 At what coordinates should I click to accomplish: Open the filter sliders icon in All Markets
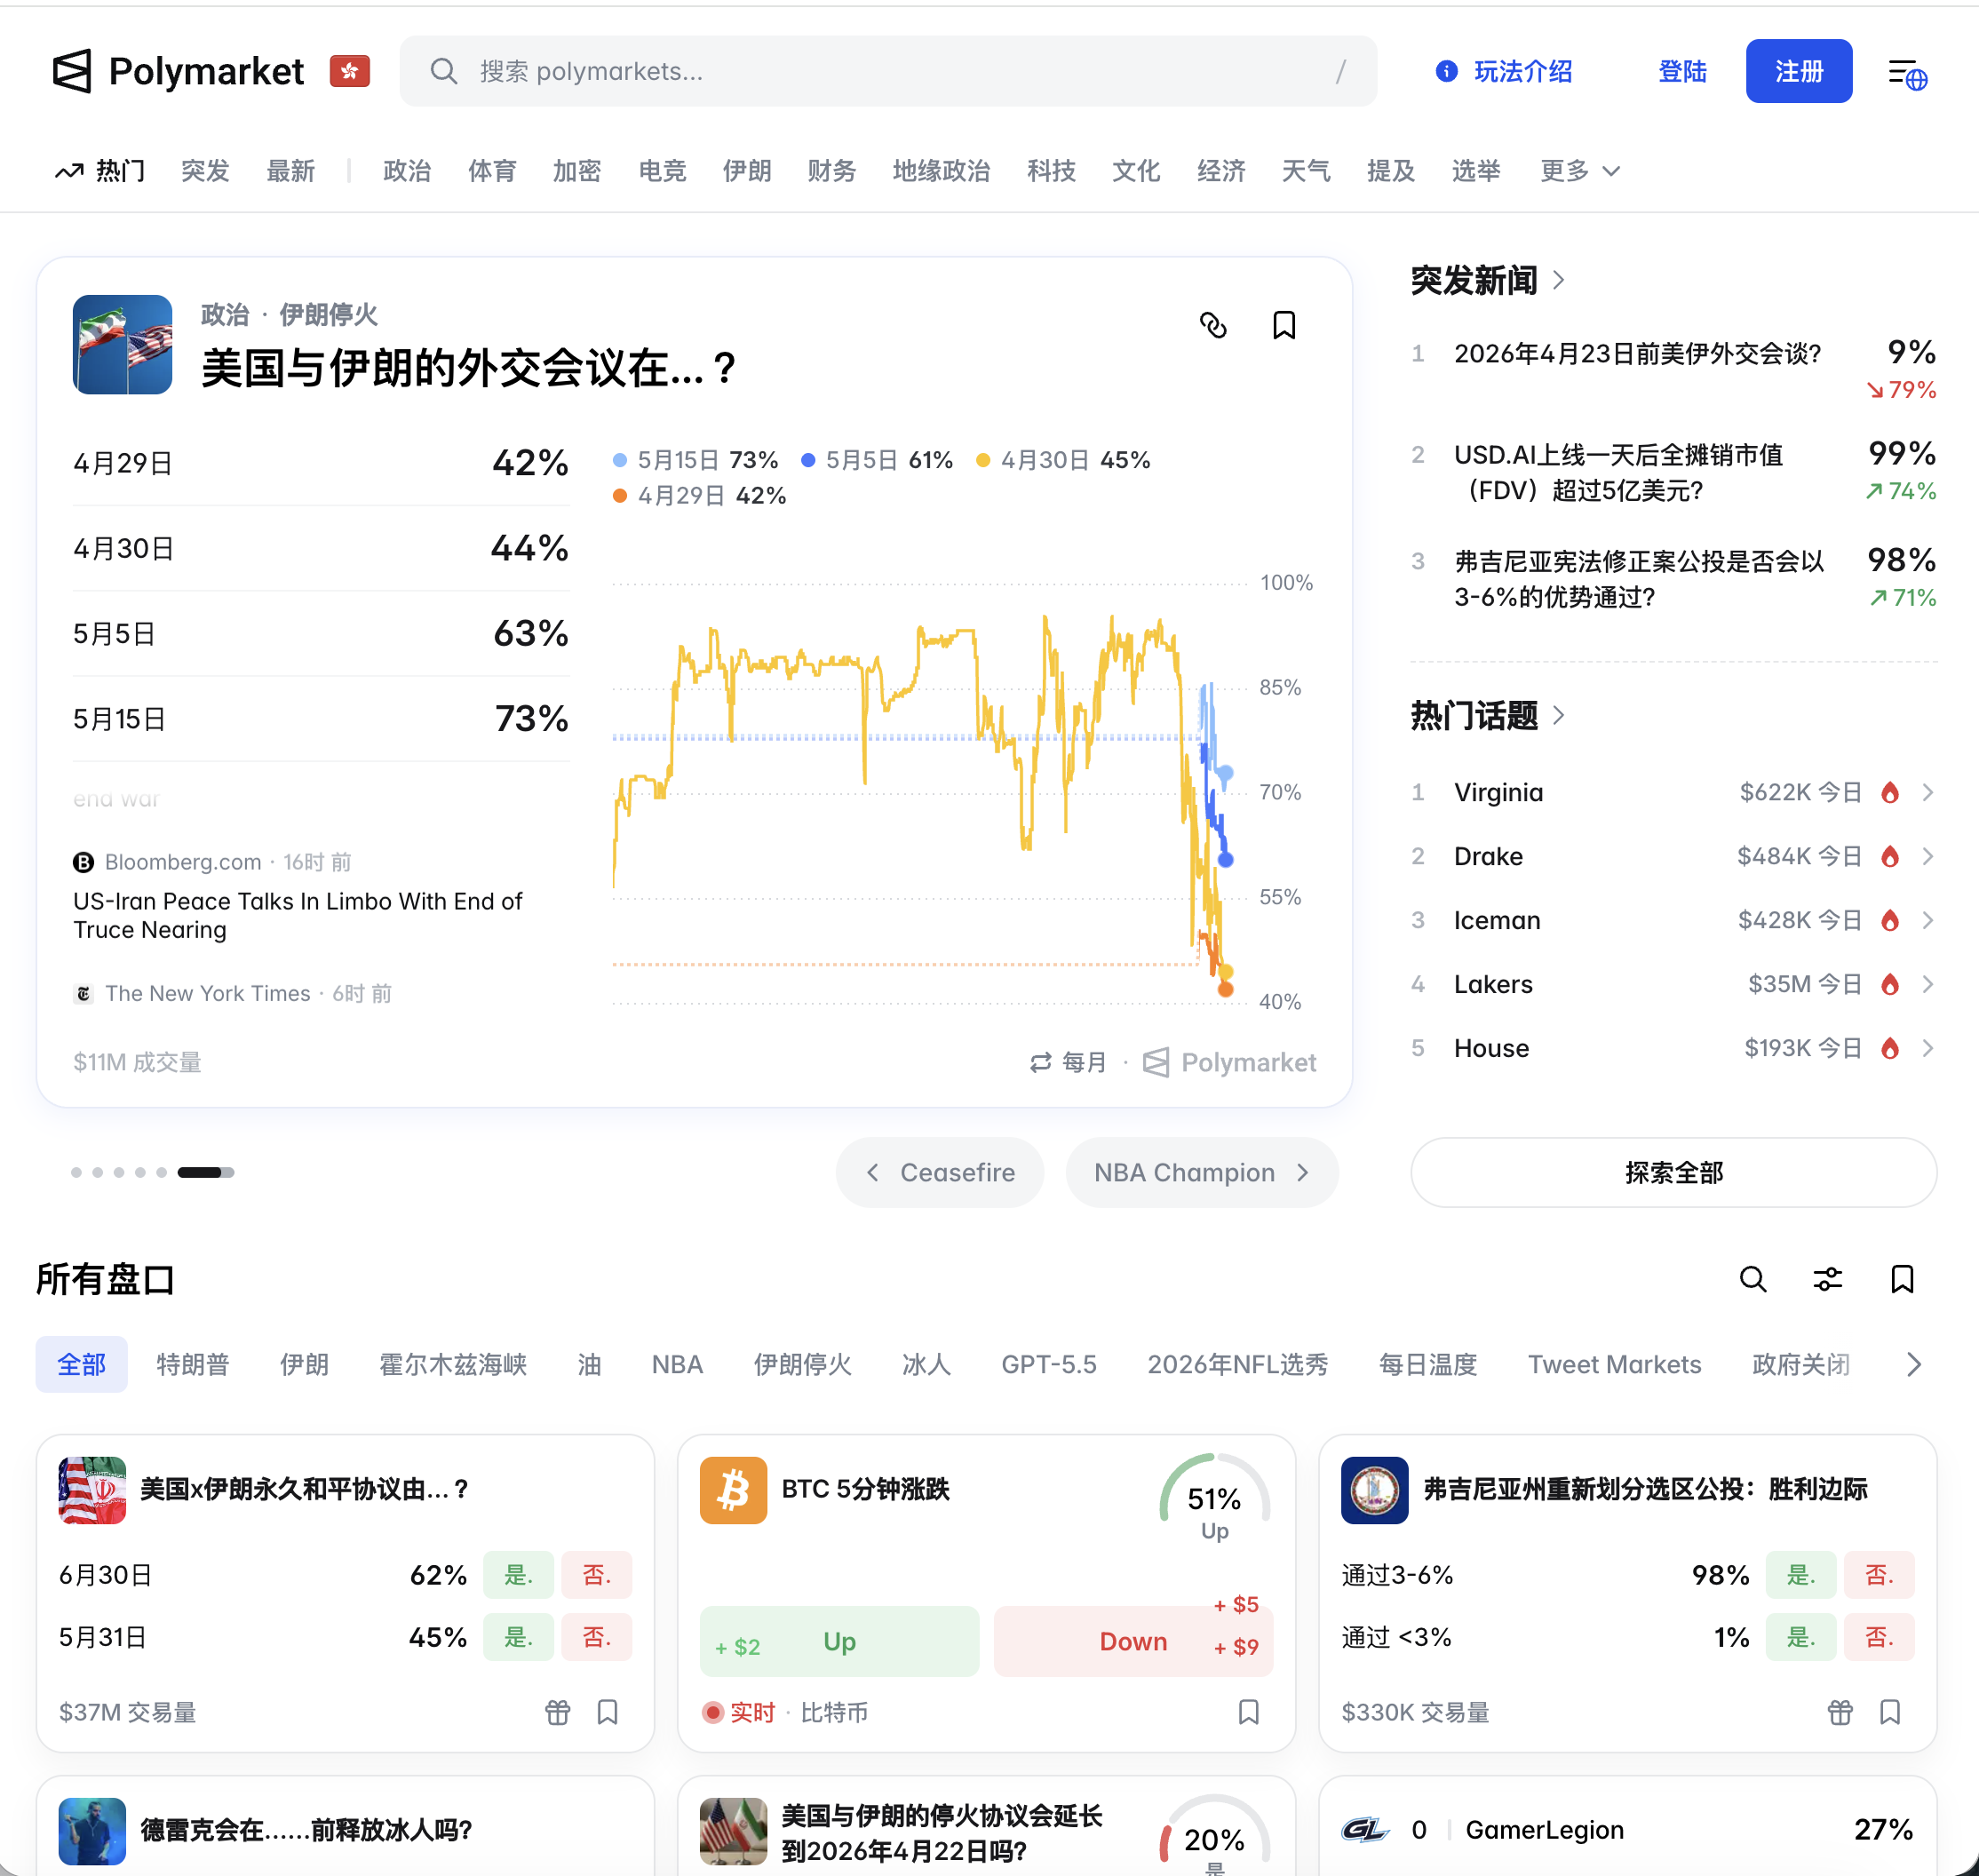[1827, 1279]
